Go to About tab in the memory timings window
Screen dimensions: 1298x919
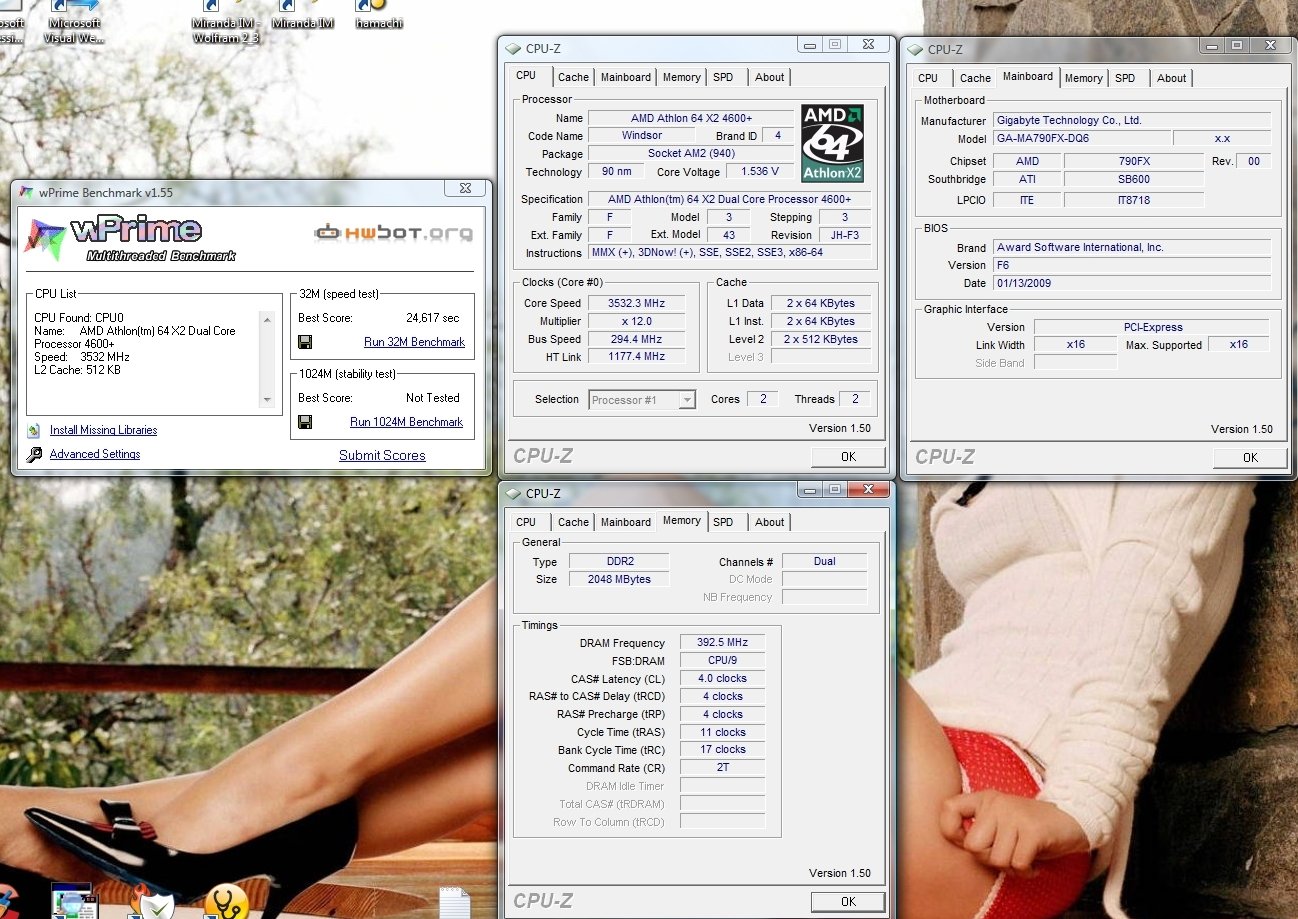[770, 522]
